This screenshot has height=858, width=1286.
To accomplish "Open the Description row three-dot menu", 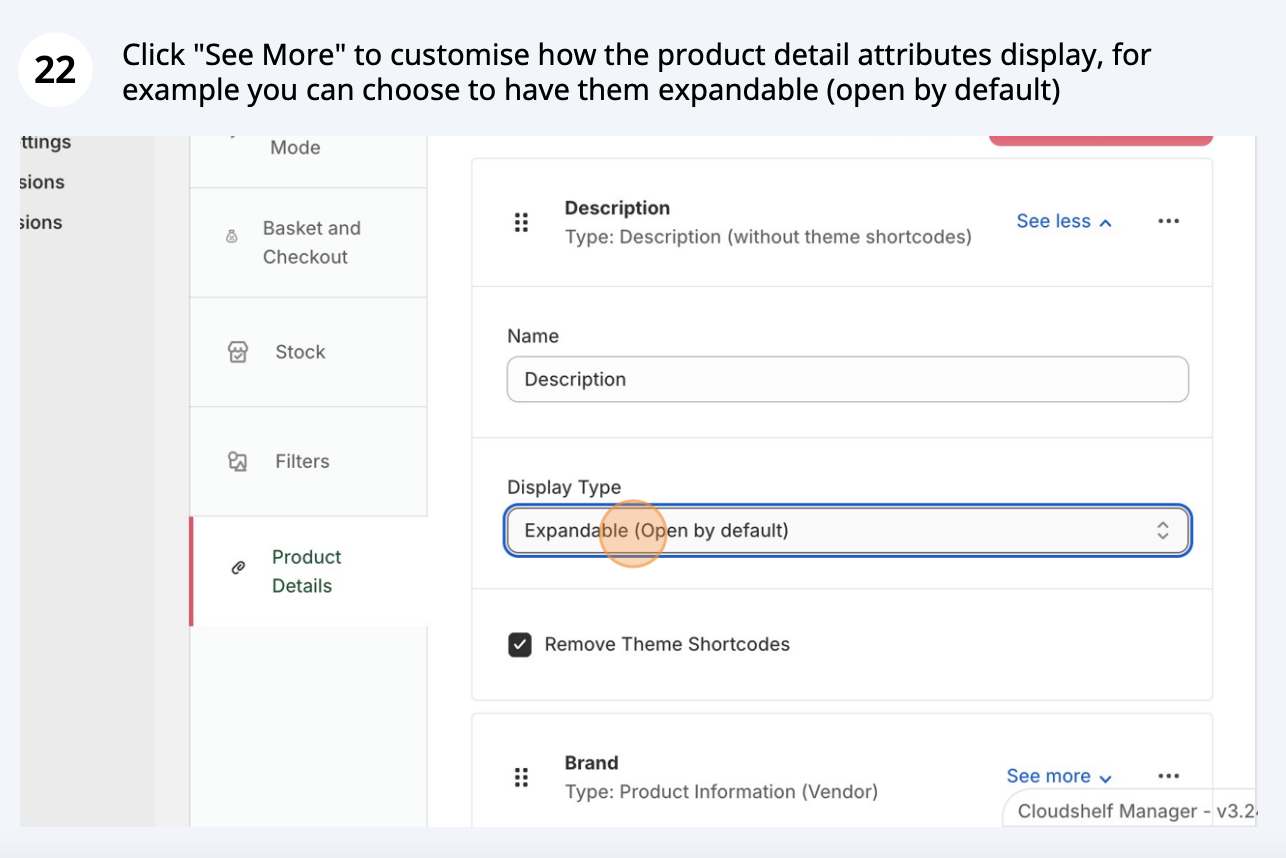I will 1168,221.
